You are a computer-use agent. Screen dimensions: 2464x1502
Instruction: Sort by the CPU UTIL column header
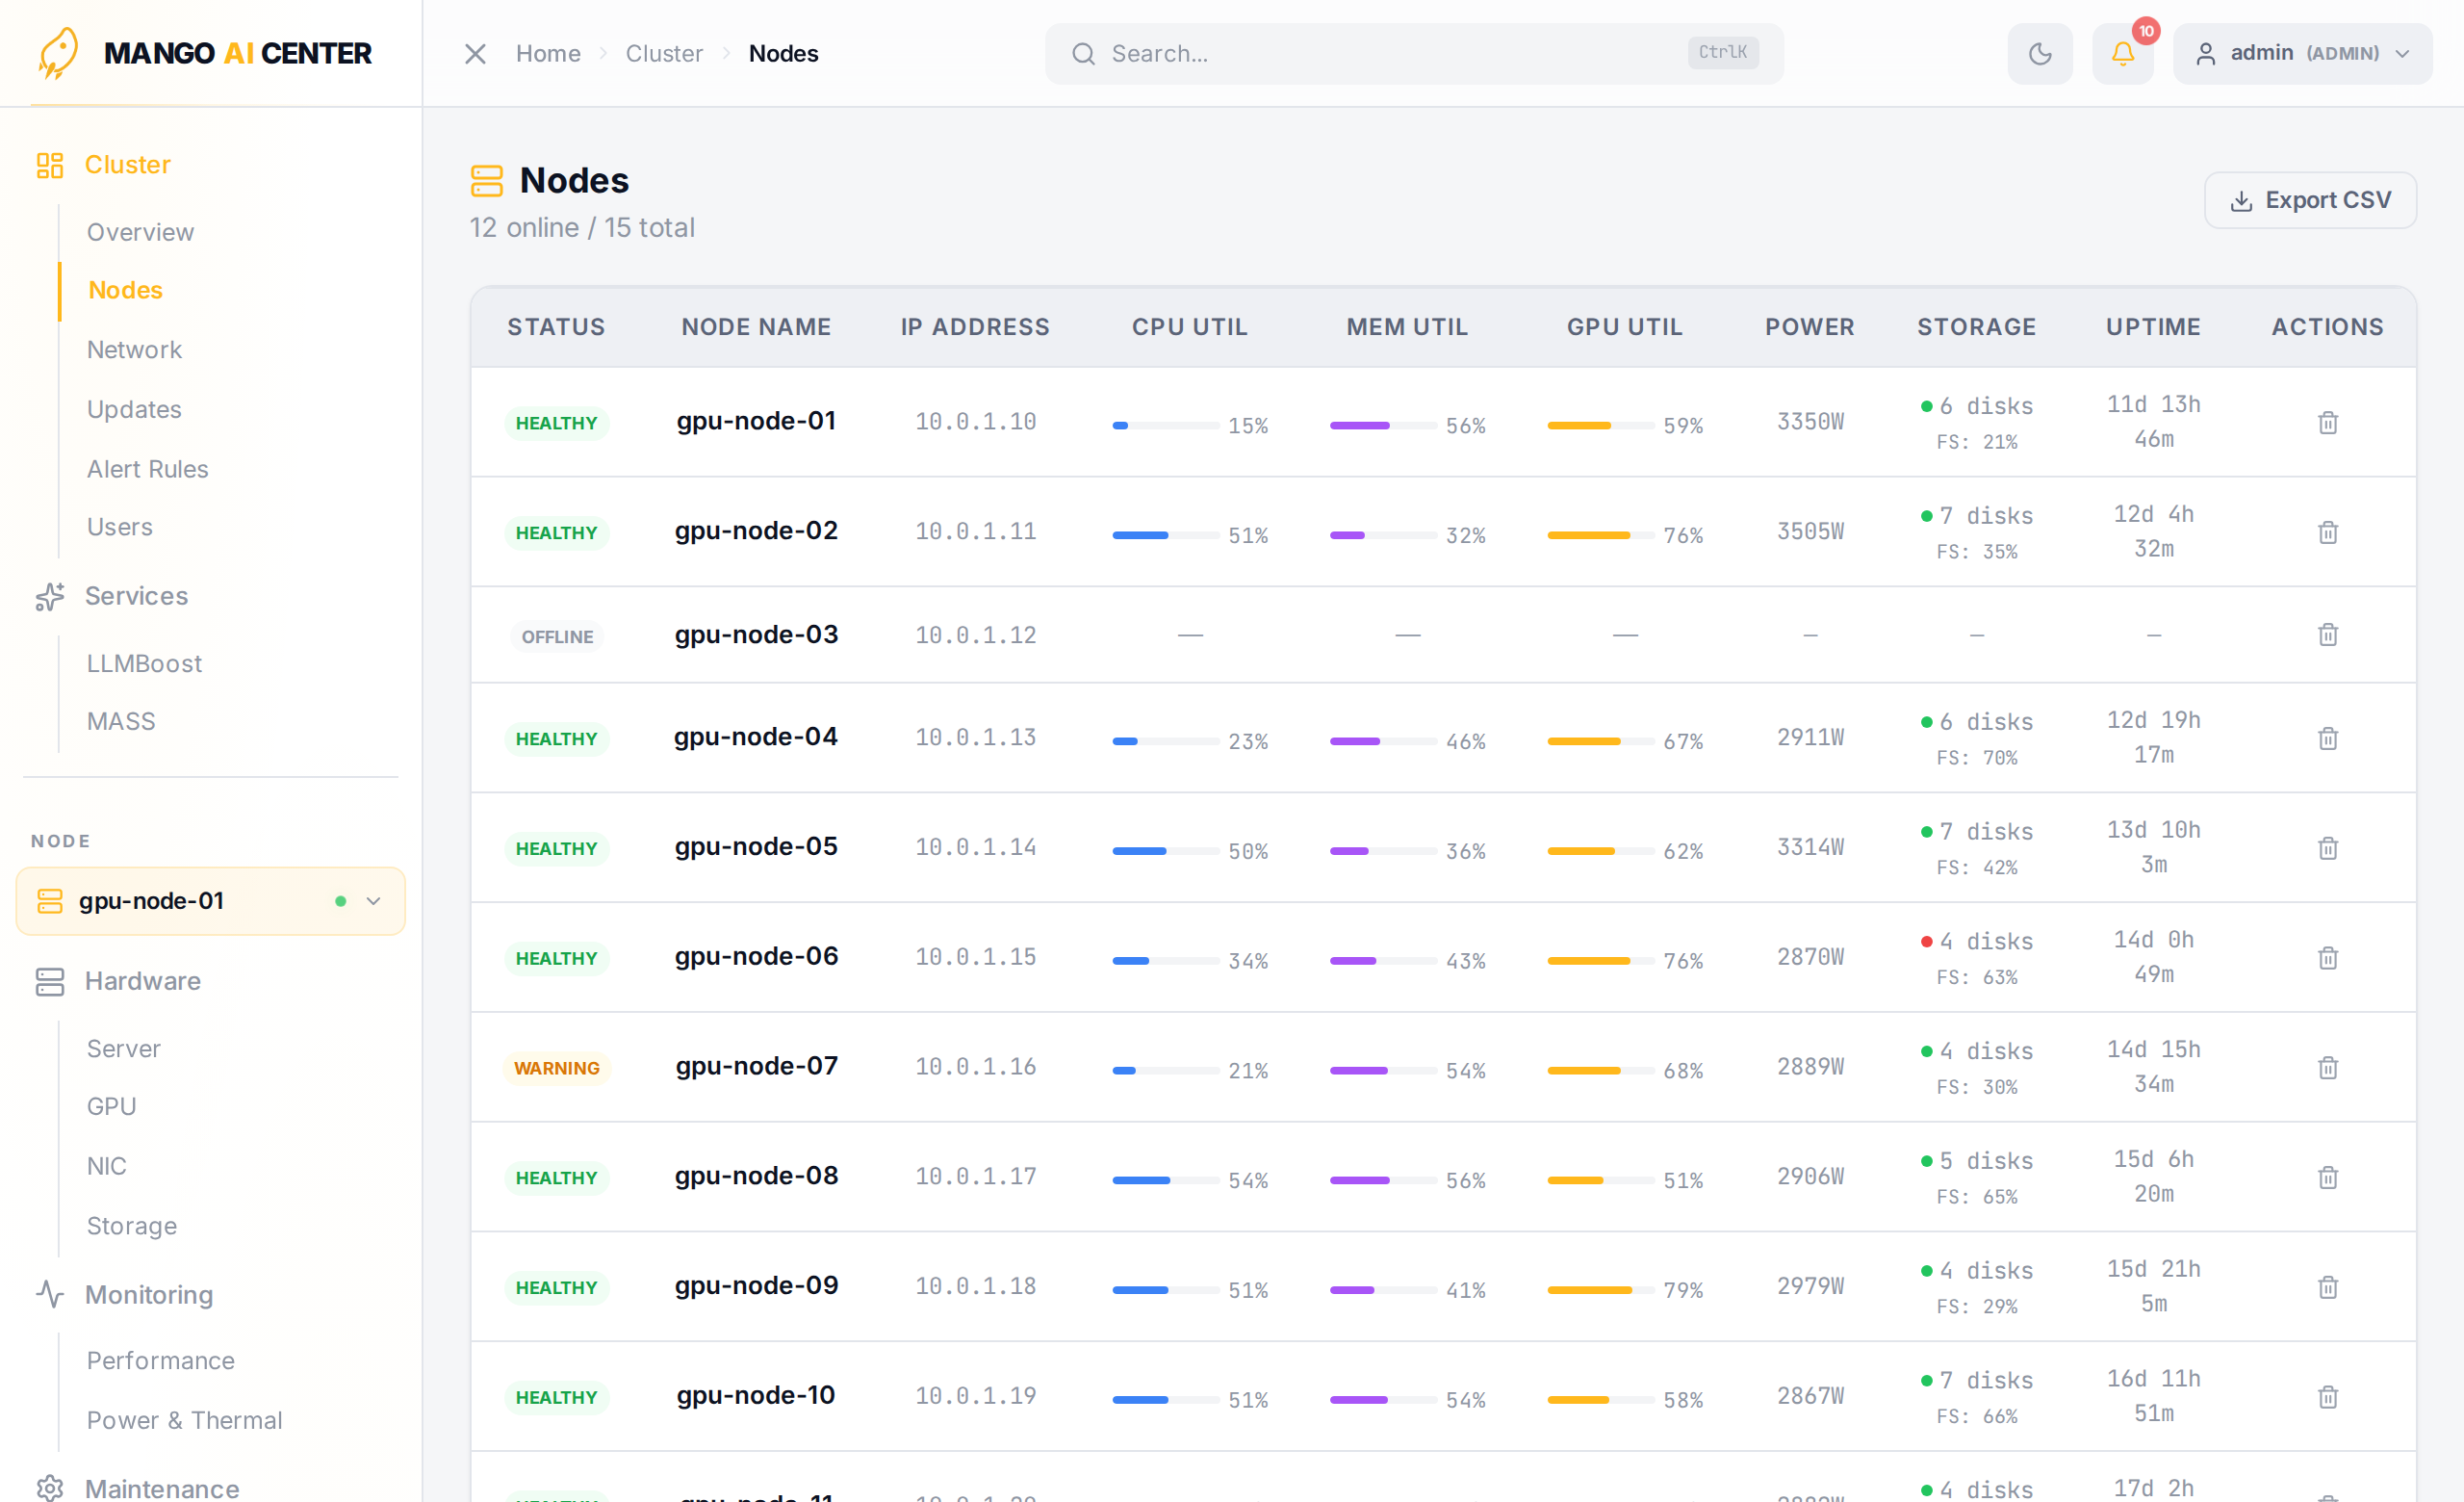point(1189,327)
